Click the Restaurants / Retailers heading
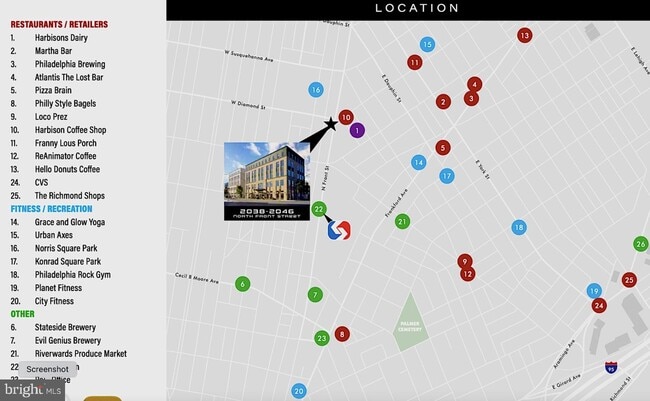Viewport: 650px width, 401px height. click(x=59, y=24)
